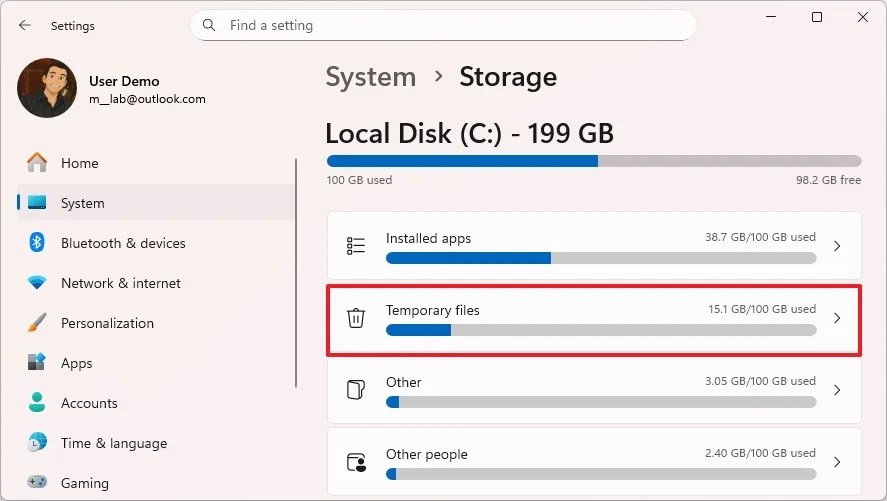The image size is (887, 501).
Task: Minimize the Settings window
Action: pyautogui.click(x=770, y=17)
